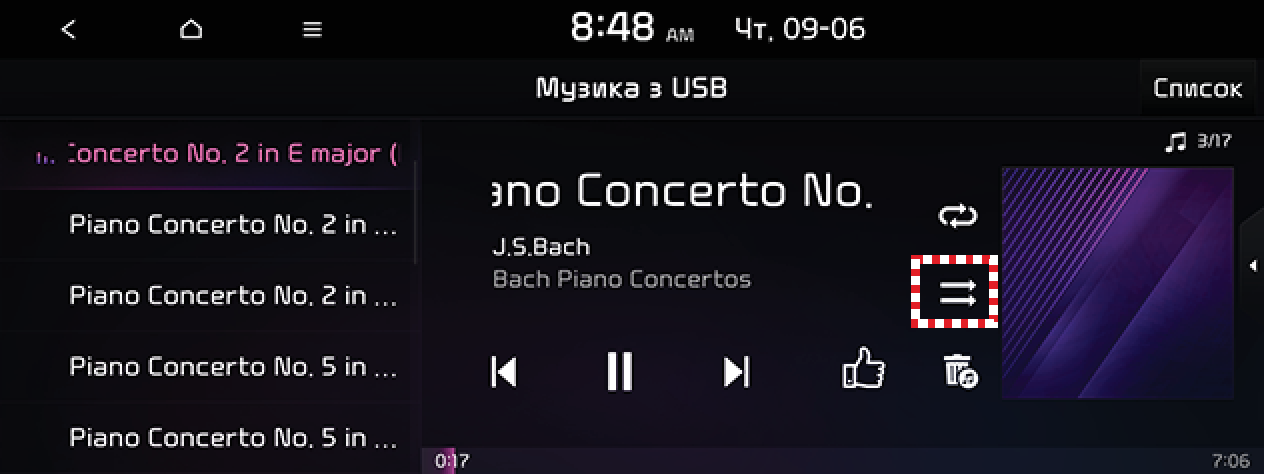
Task: Open the Список list button
Action: pos(1197,88)
